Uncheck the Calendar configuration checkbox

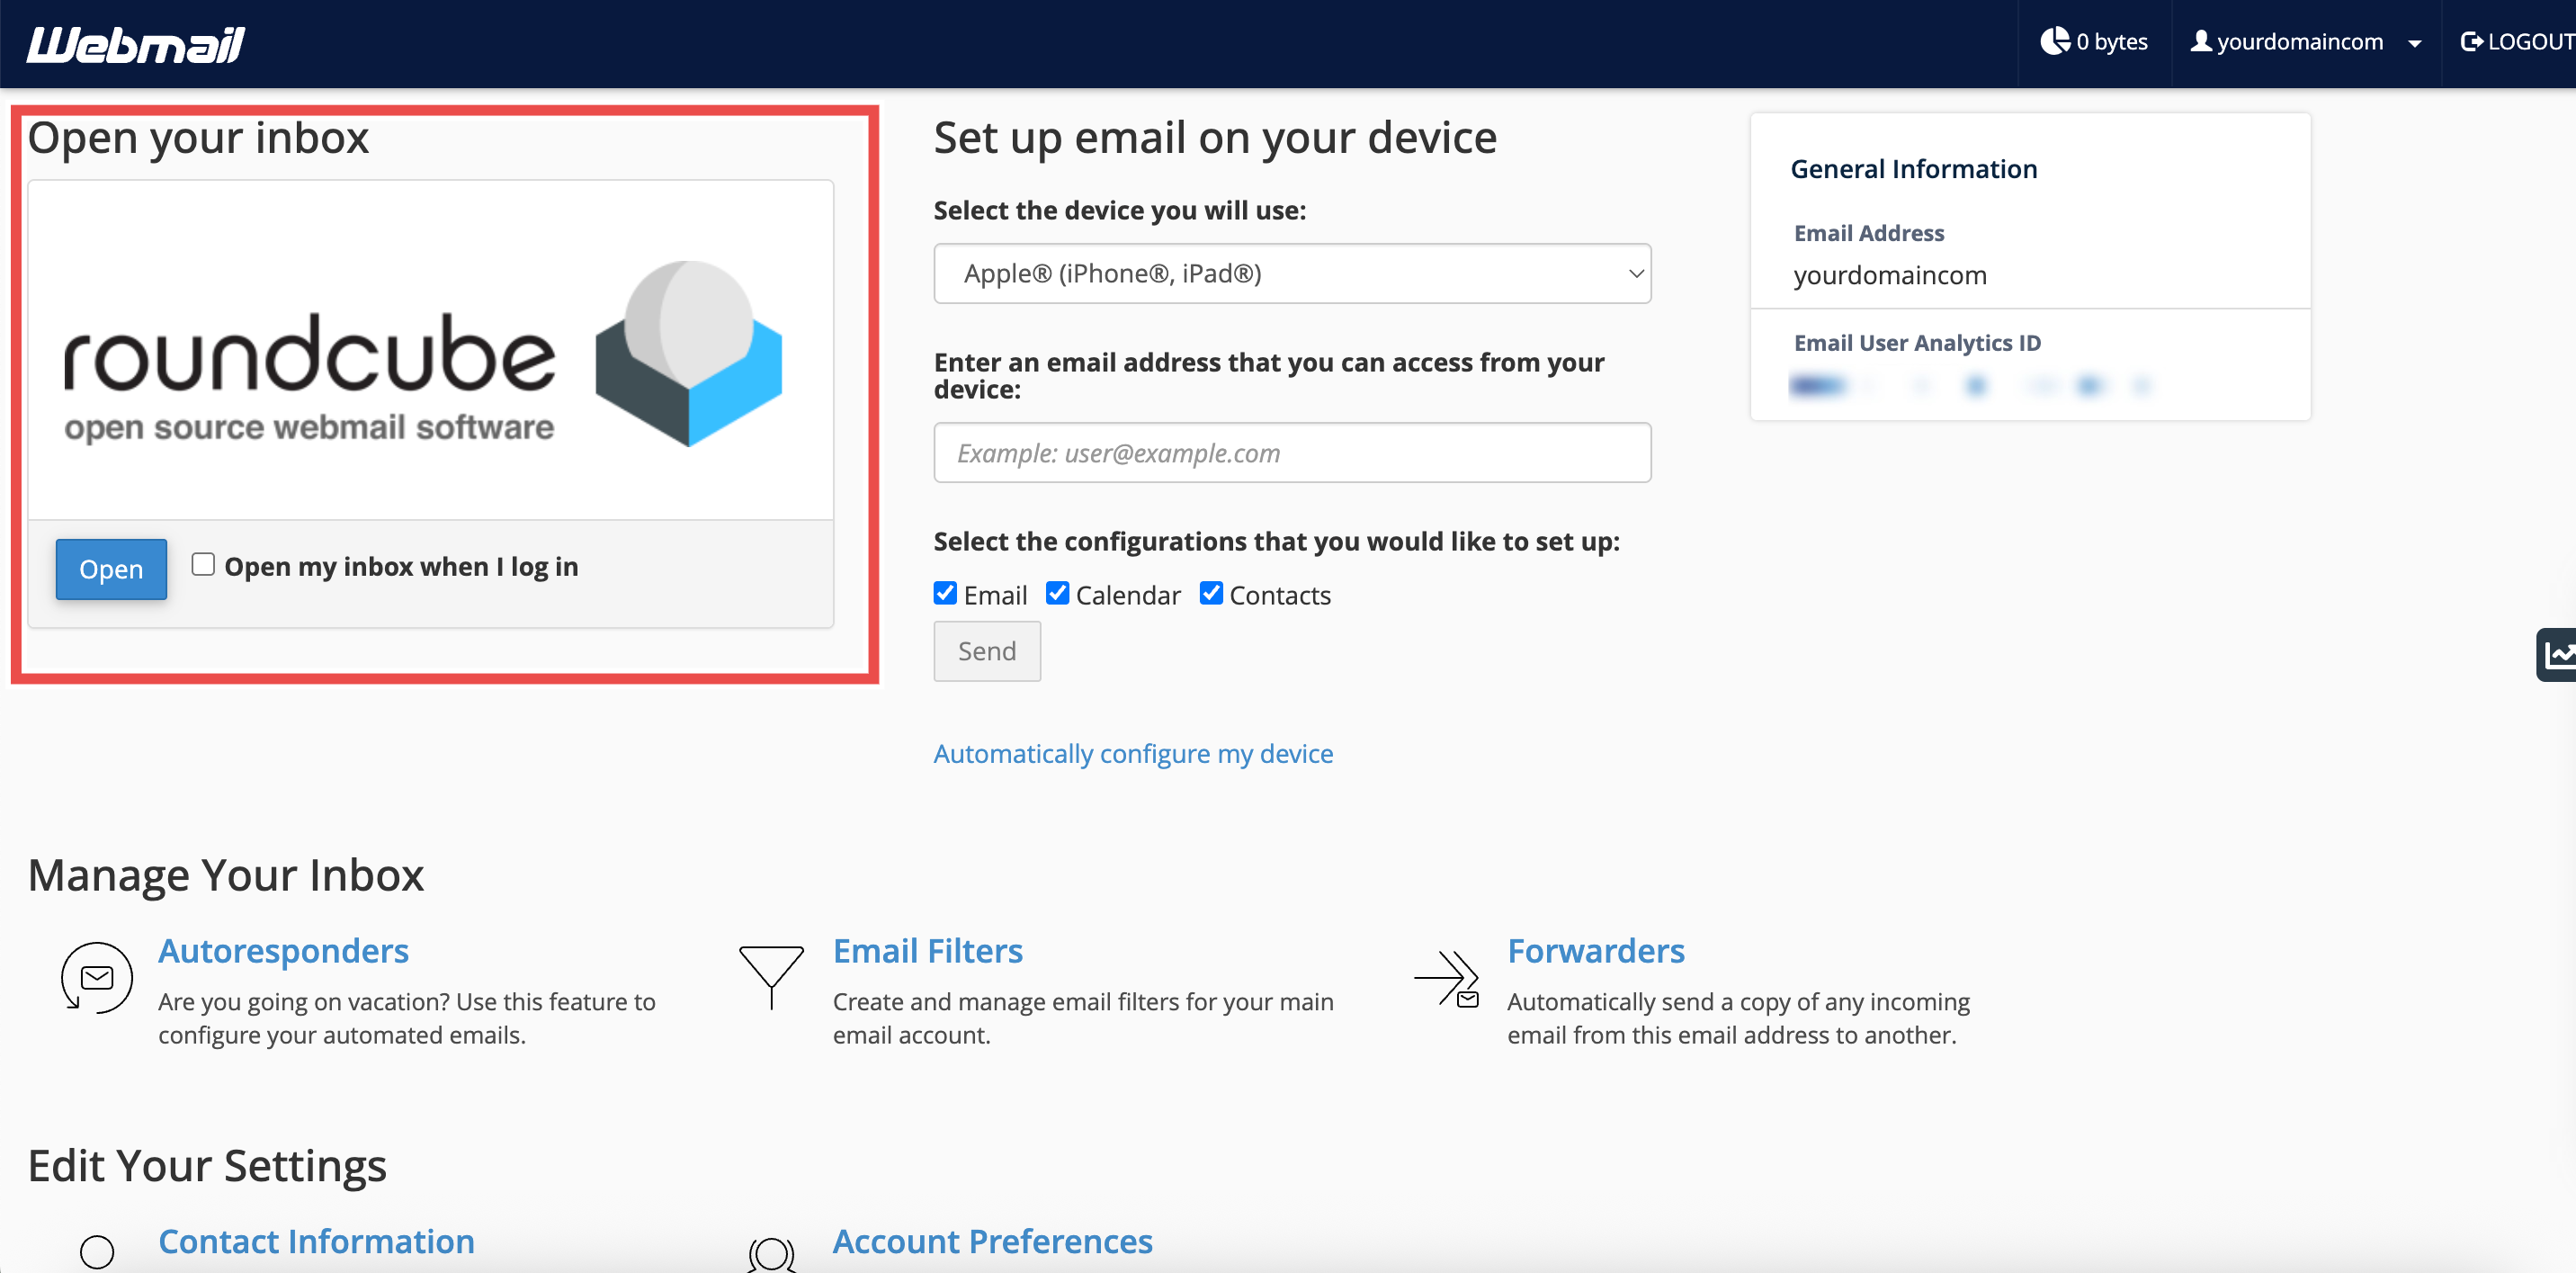point(1057,594)
